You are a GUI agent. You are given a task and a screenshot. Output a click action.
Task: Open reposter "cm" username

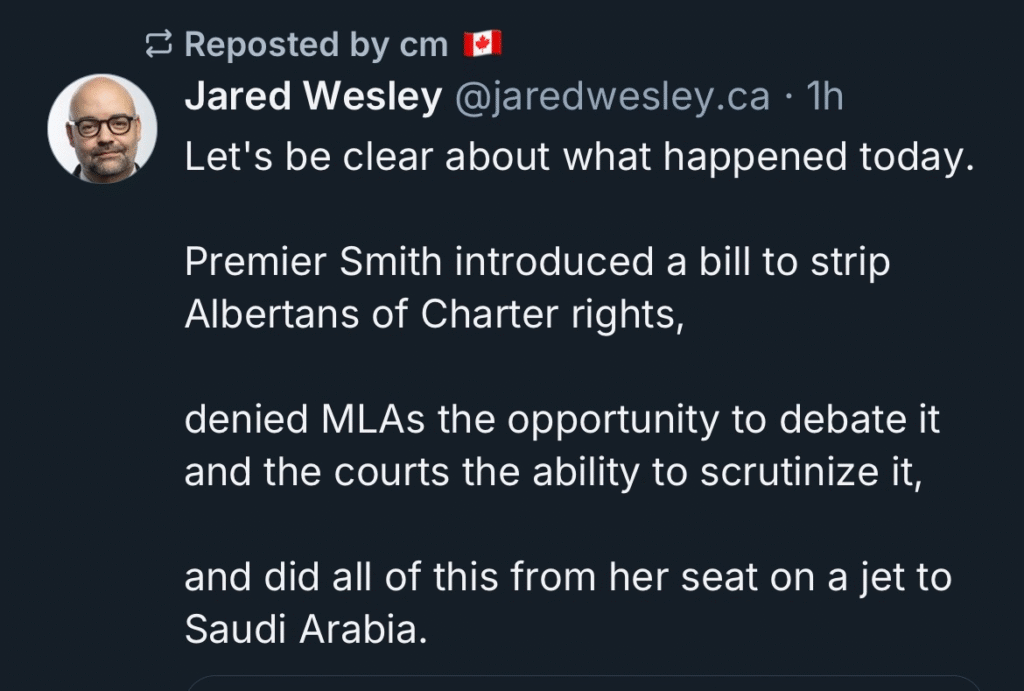[x=423, y=44]
